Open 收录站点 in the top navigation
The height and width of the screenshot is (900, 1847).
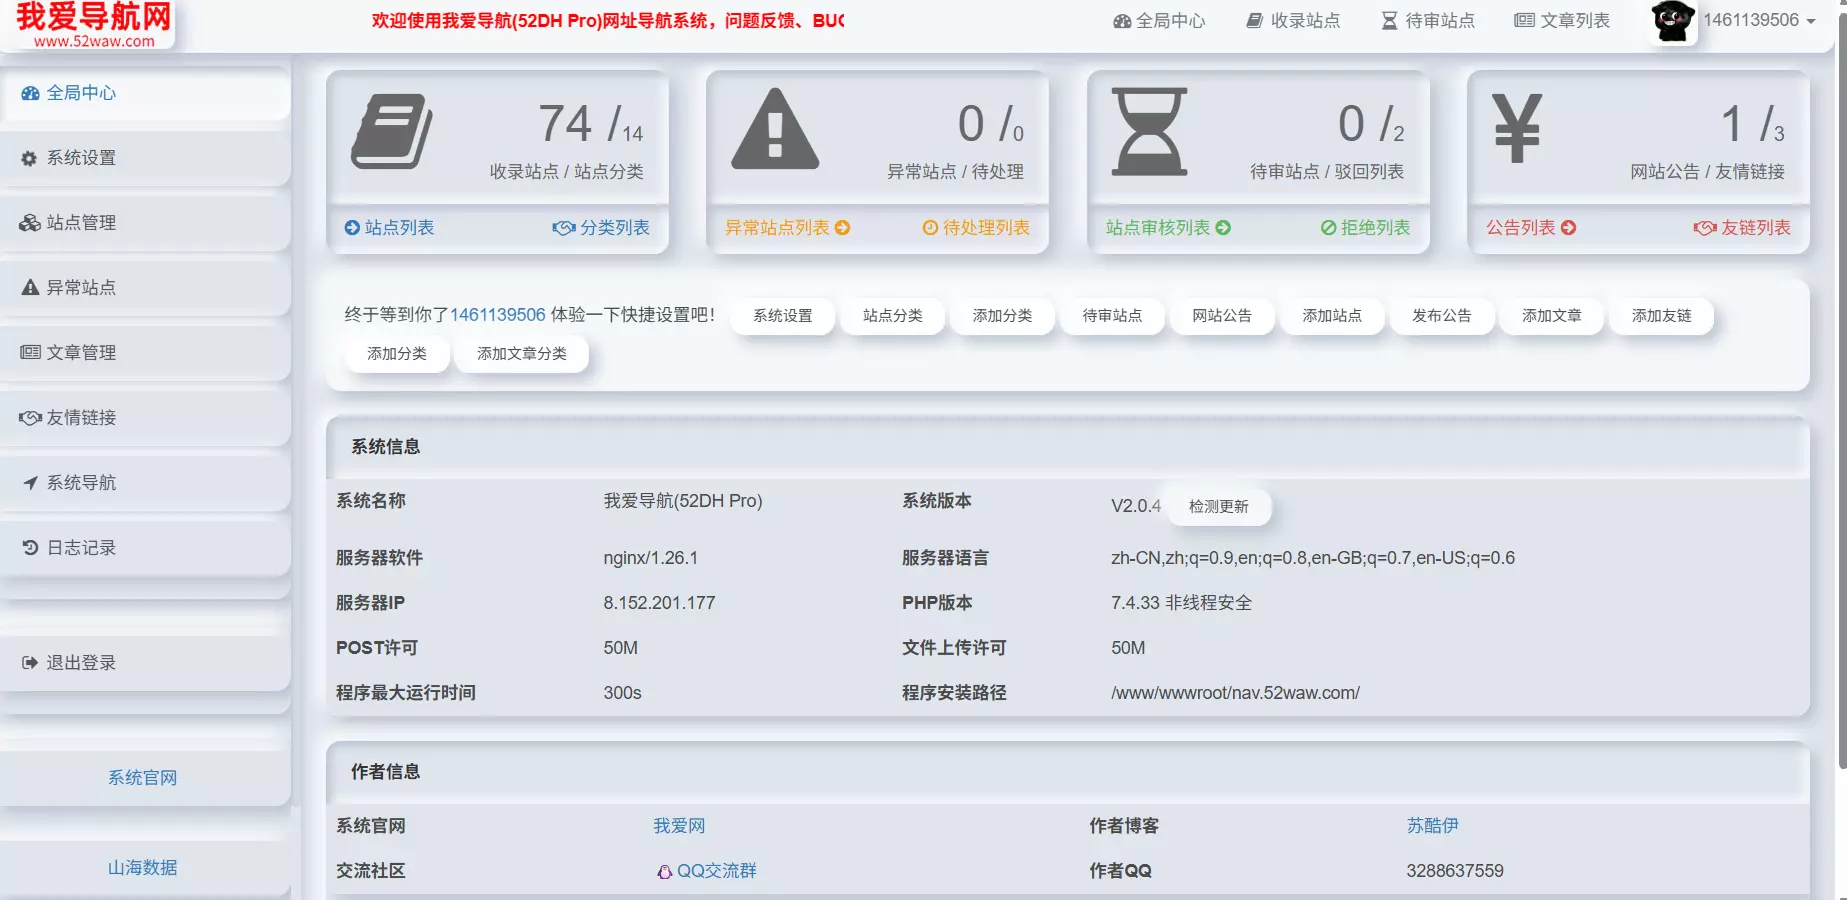pos(1292,19)
